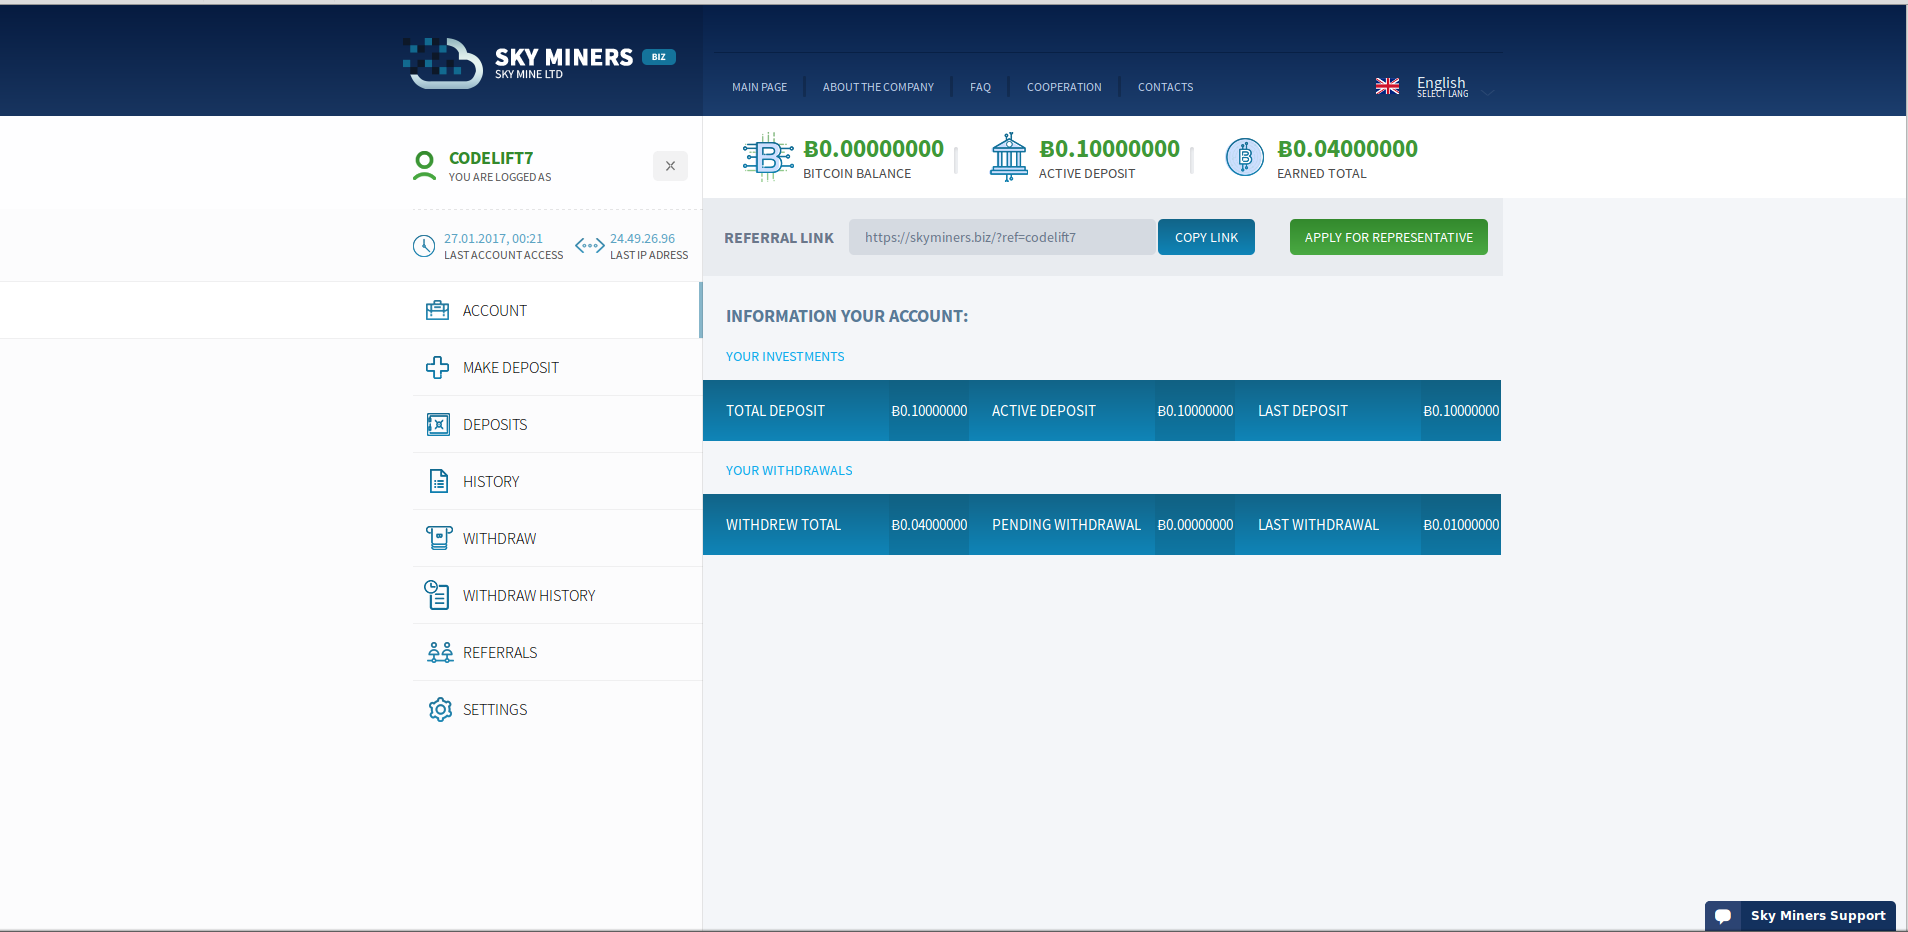
Task: Click the last access date 27.01.2017
Action: click(493, 239)
